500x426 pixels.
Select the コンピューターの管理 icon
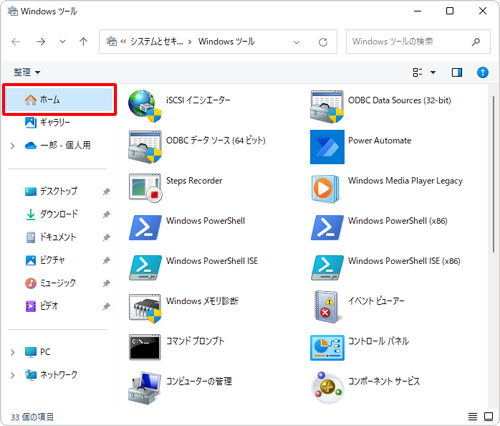click(144, 388)
